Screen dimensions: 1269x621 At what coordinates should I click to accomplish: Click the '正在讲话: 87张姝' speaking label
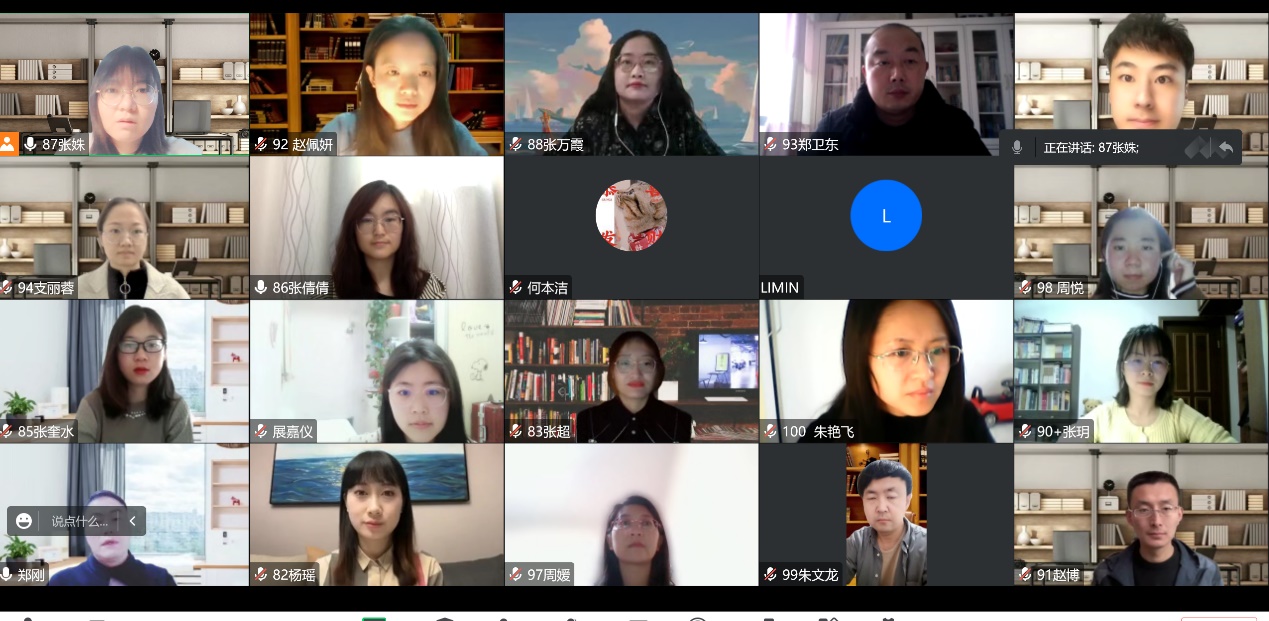1091,147
